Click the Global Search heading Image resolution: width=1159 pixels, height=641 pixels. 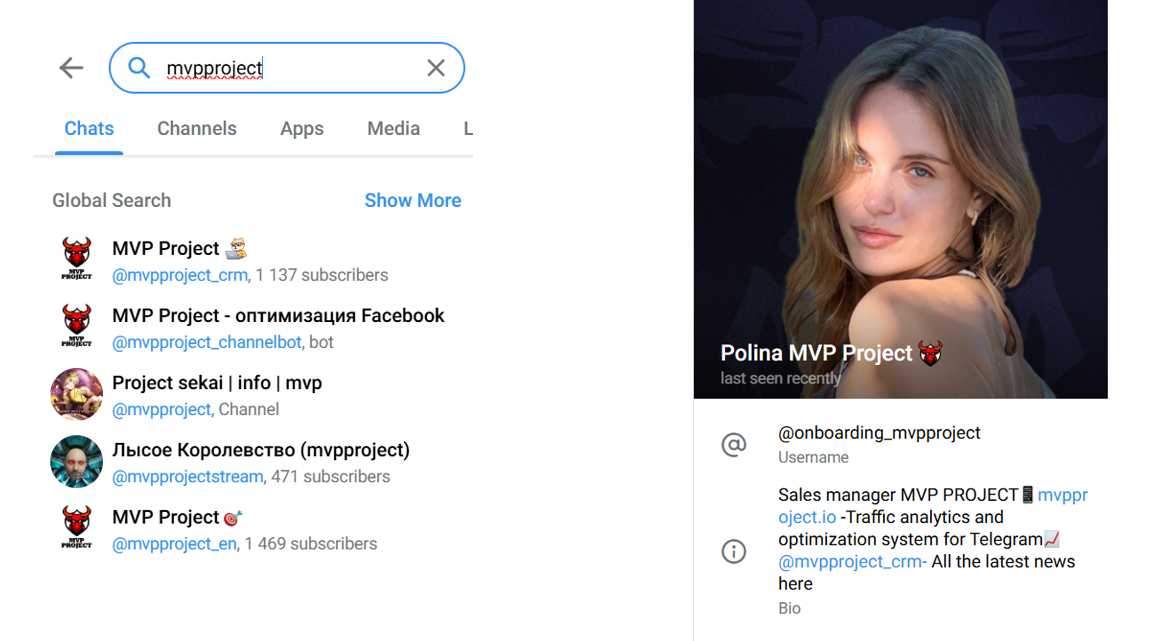(112, 200)
